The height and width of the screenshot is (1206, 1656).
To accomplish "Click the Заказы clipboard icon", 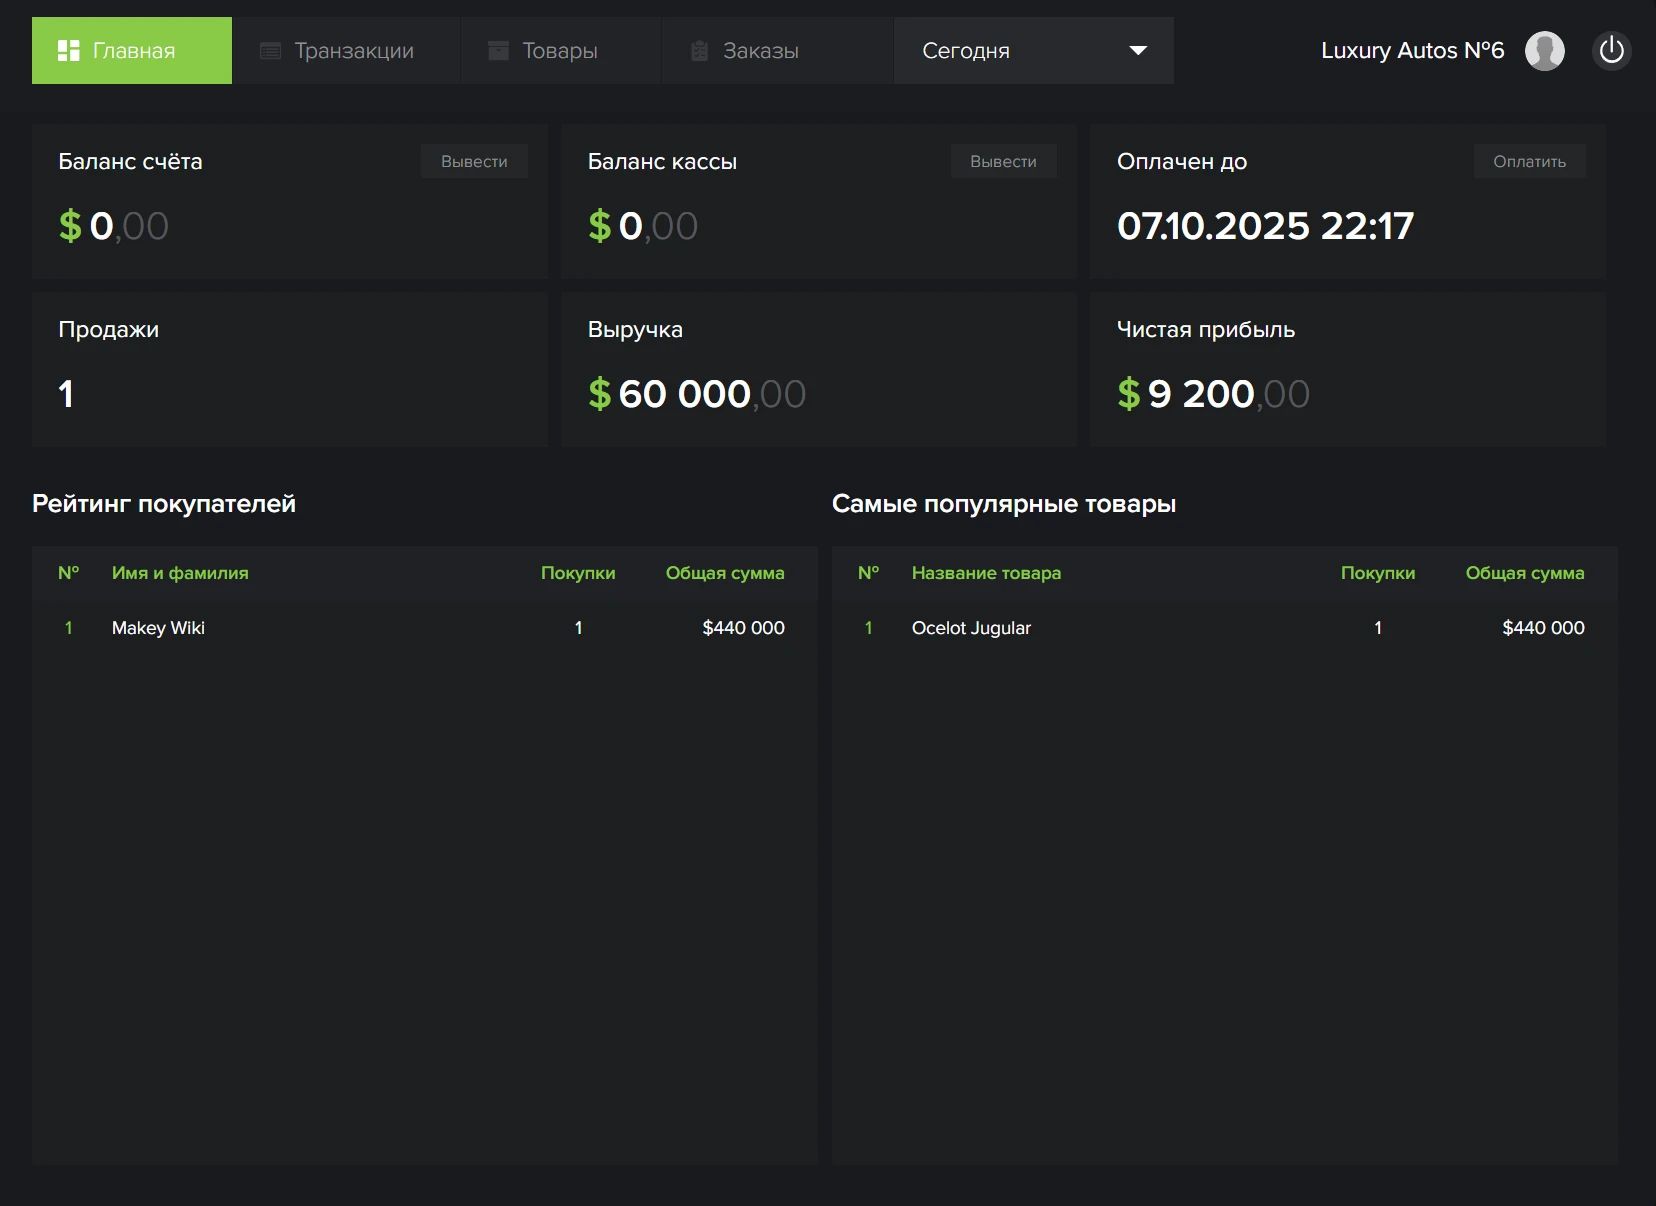I will [x=700, y=51].
